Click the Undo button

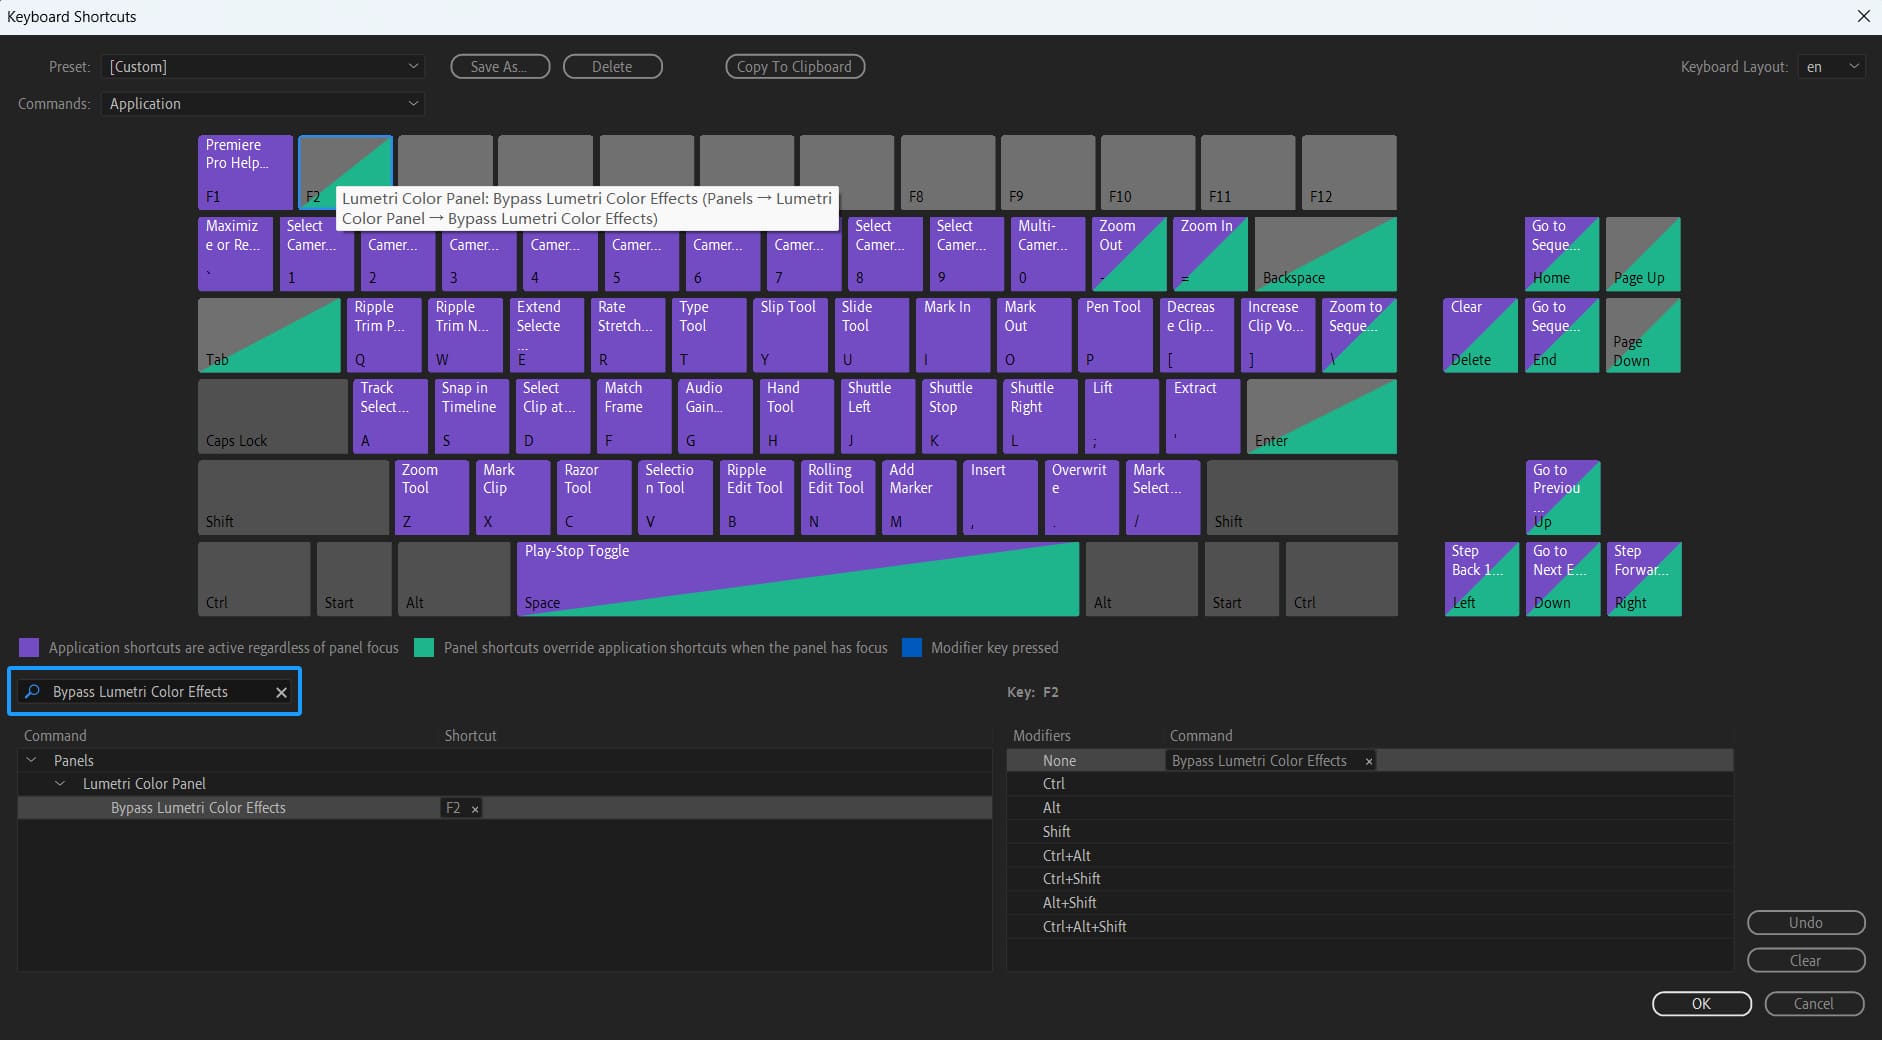click(1805, 922)
